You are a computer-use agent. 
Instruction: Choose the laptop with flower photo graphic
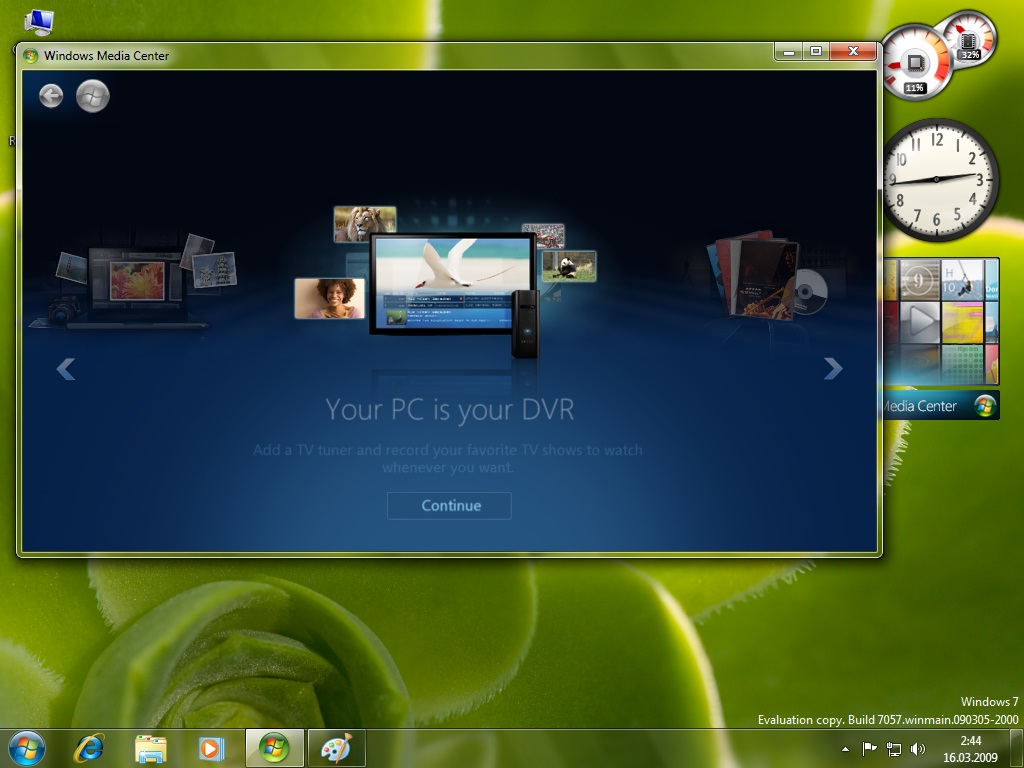pyautogui.click(x=134, y=284)
